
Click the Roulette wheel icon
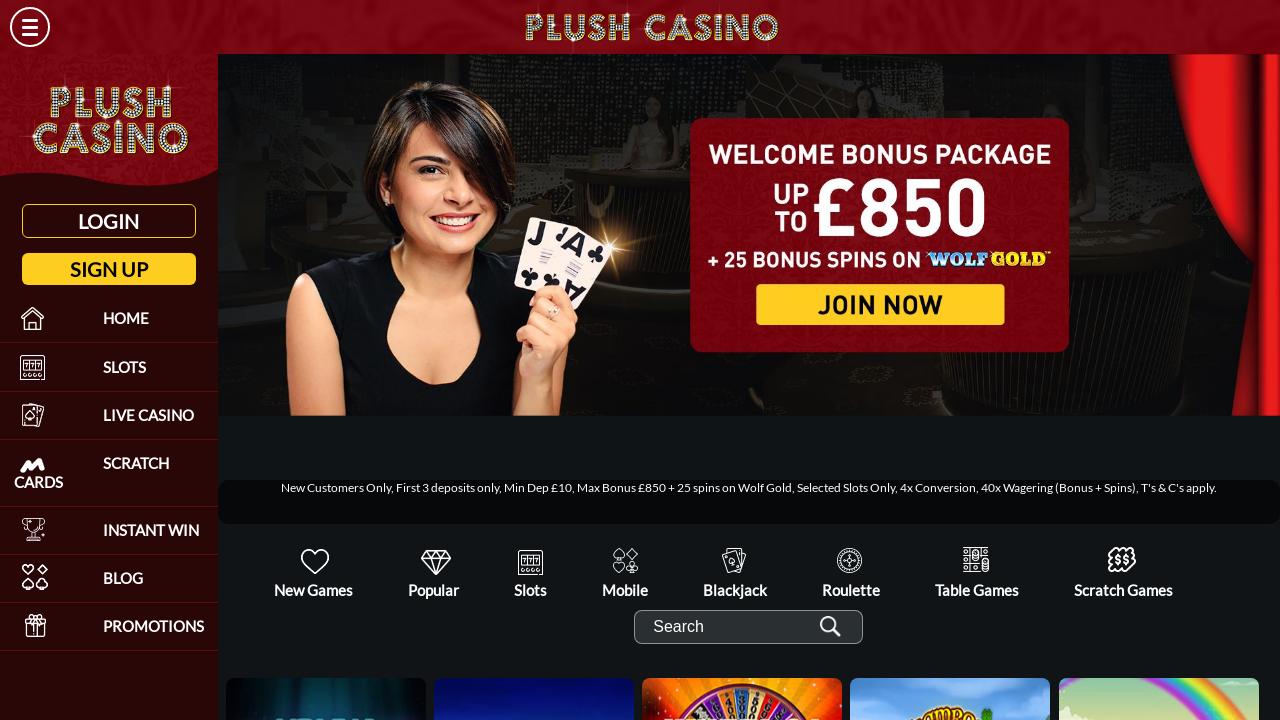(849, 561)
